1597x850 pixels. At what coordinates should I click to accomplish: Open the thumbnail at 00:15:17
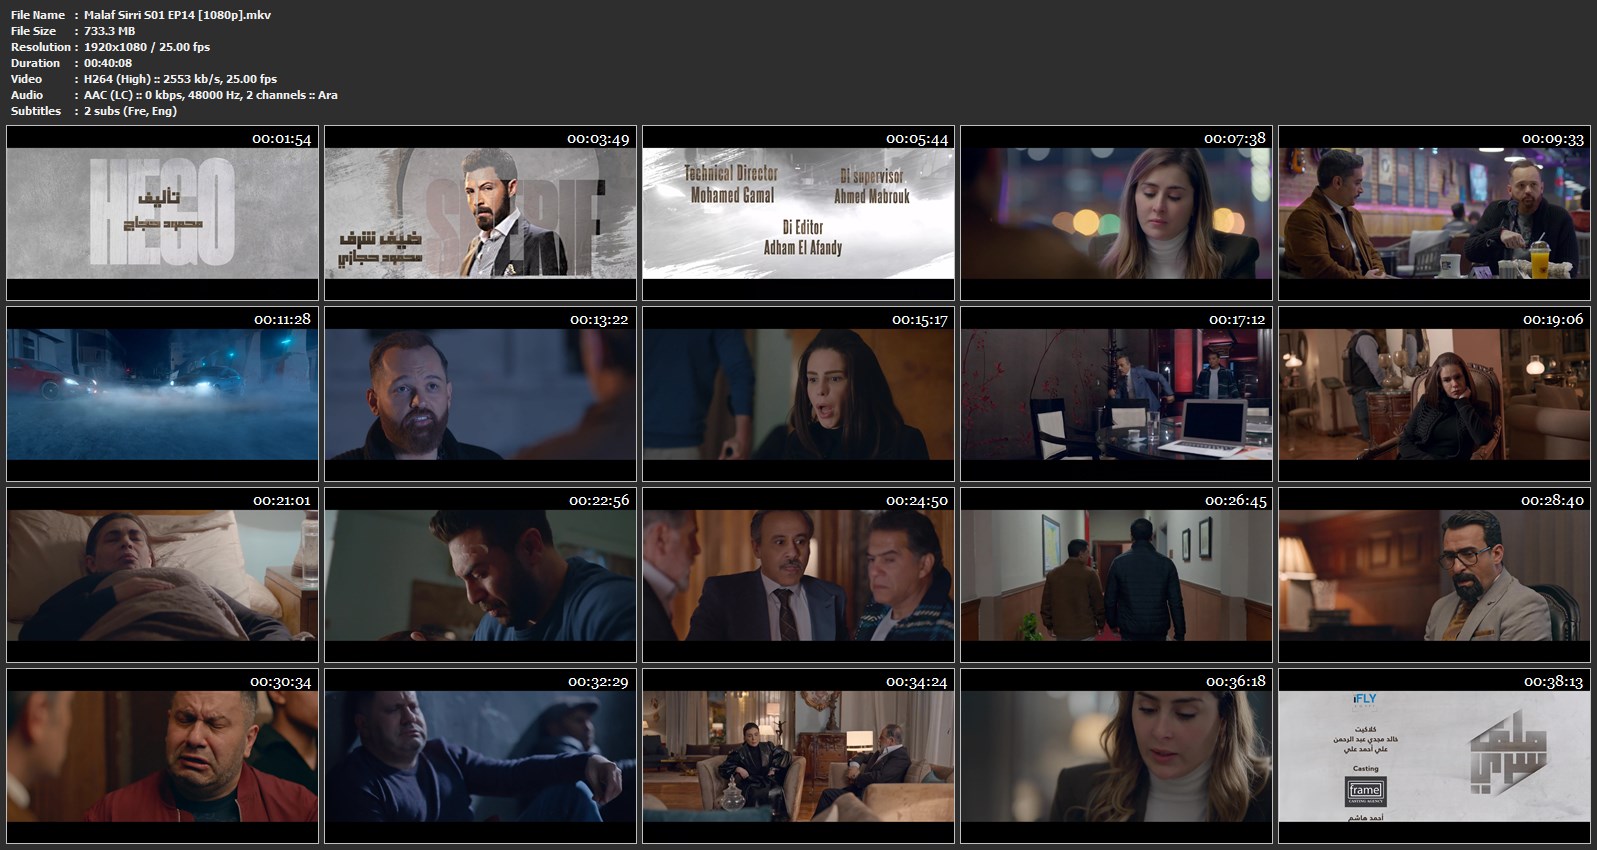coord(798,394)
